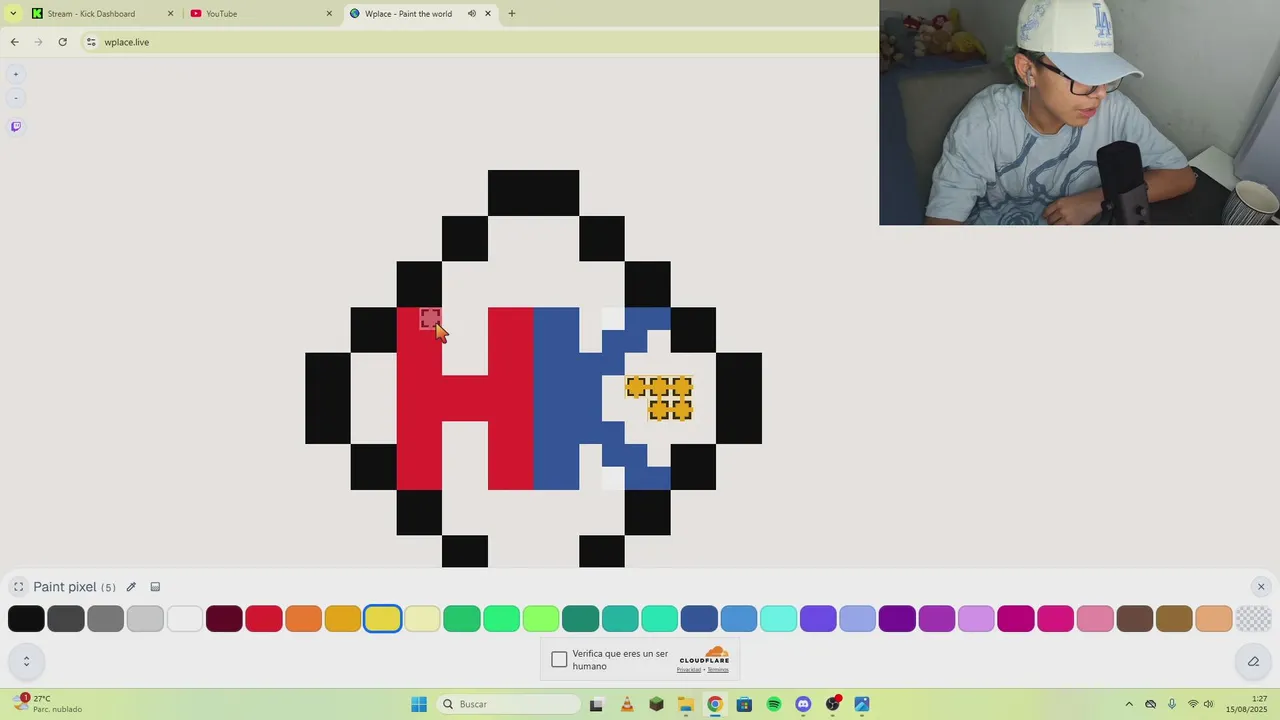Open the tab search dropdown arrow
Viewport: 1280px width, 720px height.
click(13, 13)
